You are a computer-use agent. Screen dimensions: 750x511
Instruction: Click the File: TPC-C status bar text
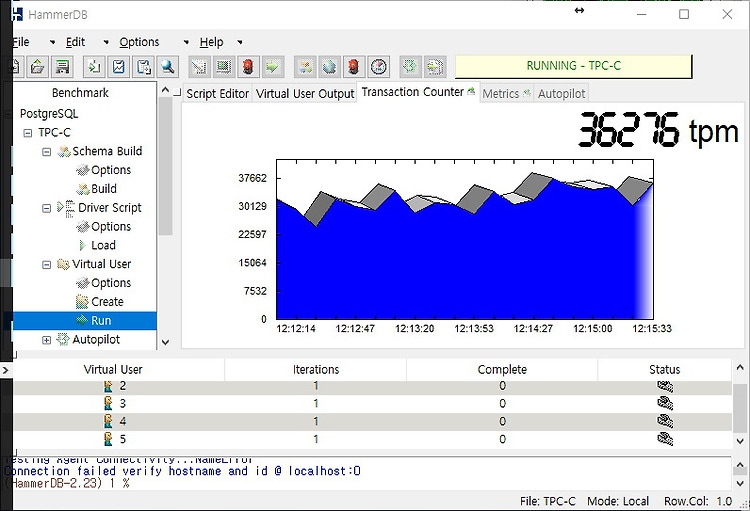(548, 501)
